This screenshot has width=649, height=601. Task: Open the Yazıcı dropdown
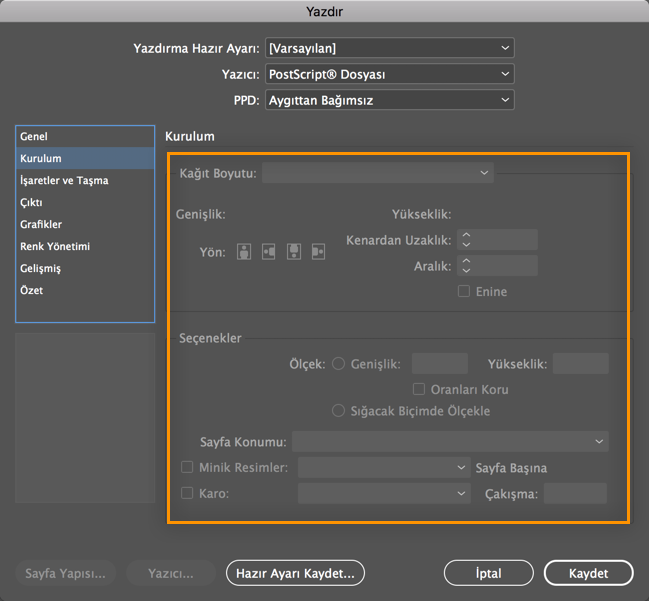(389, 74)
